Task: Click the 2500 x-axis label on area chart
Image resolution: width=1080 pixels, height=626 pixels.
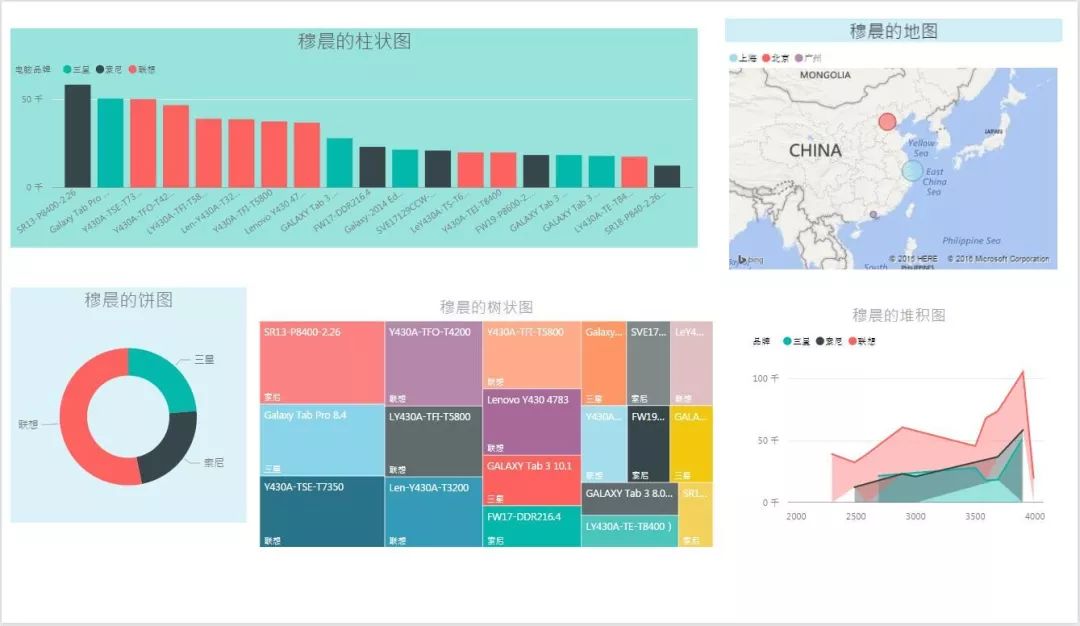Action: point(855,516)
